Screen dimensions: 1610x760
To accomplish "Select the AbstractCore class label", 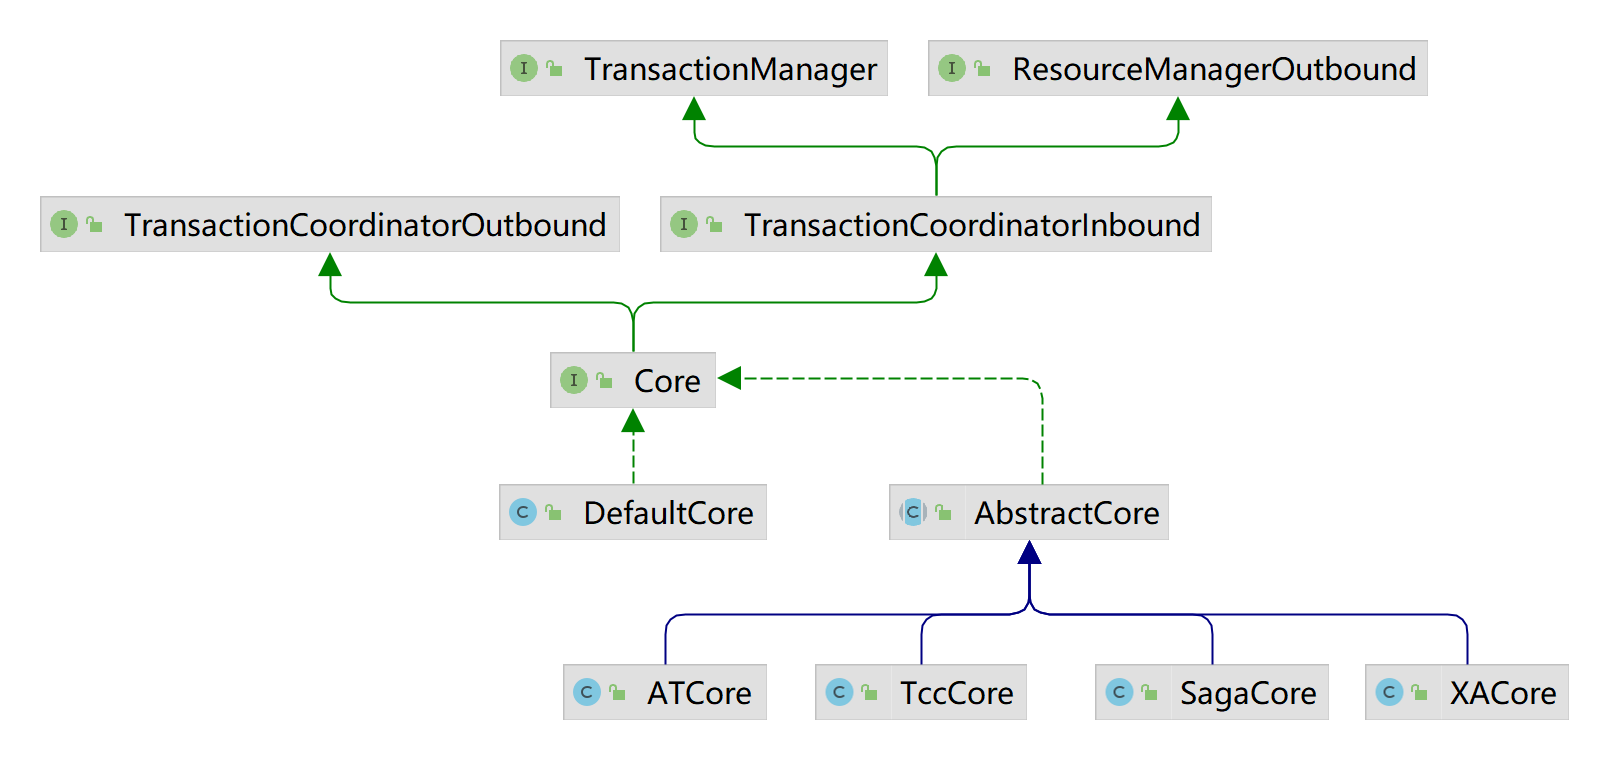I will [1067, 513].
